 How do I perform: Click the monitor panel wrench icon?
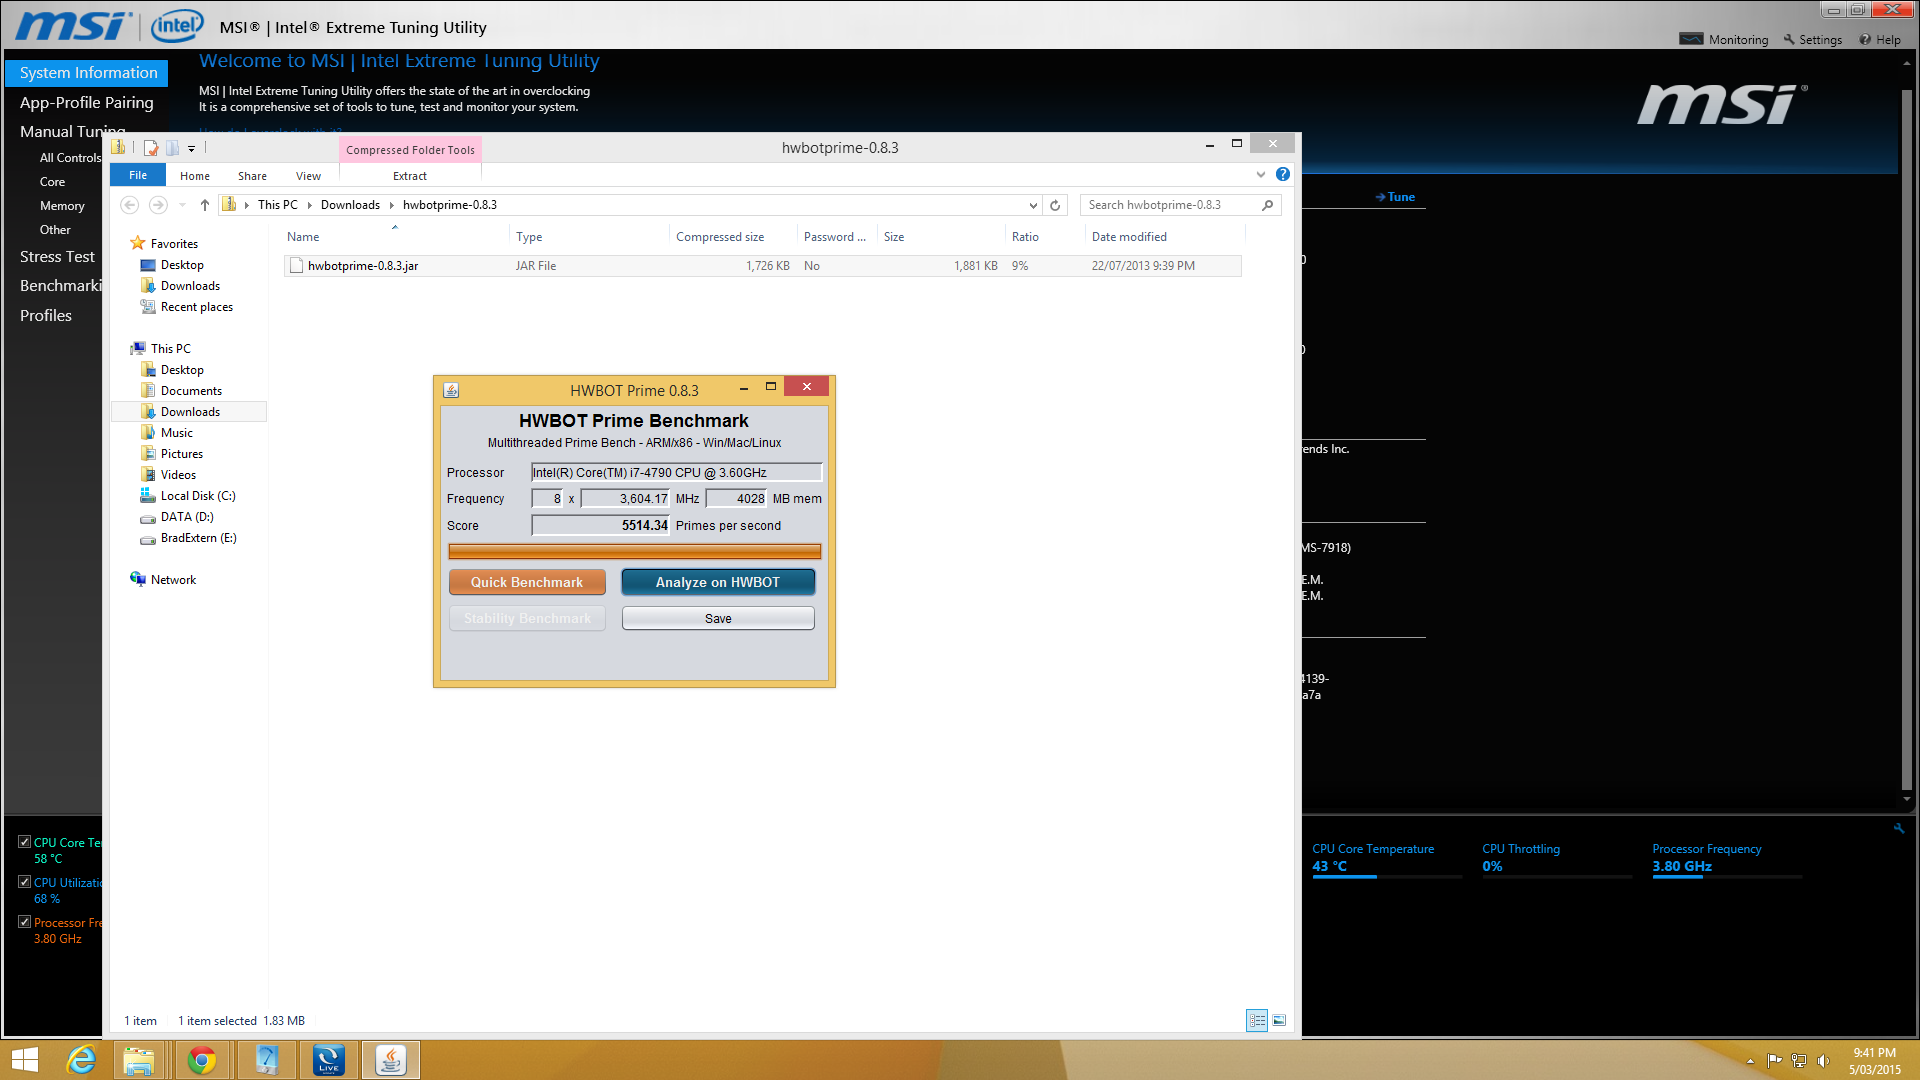[x=1899, y=828]
